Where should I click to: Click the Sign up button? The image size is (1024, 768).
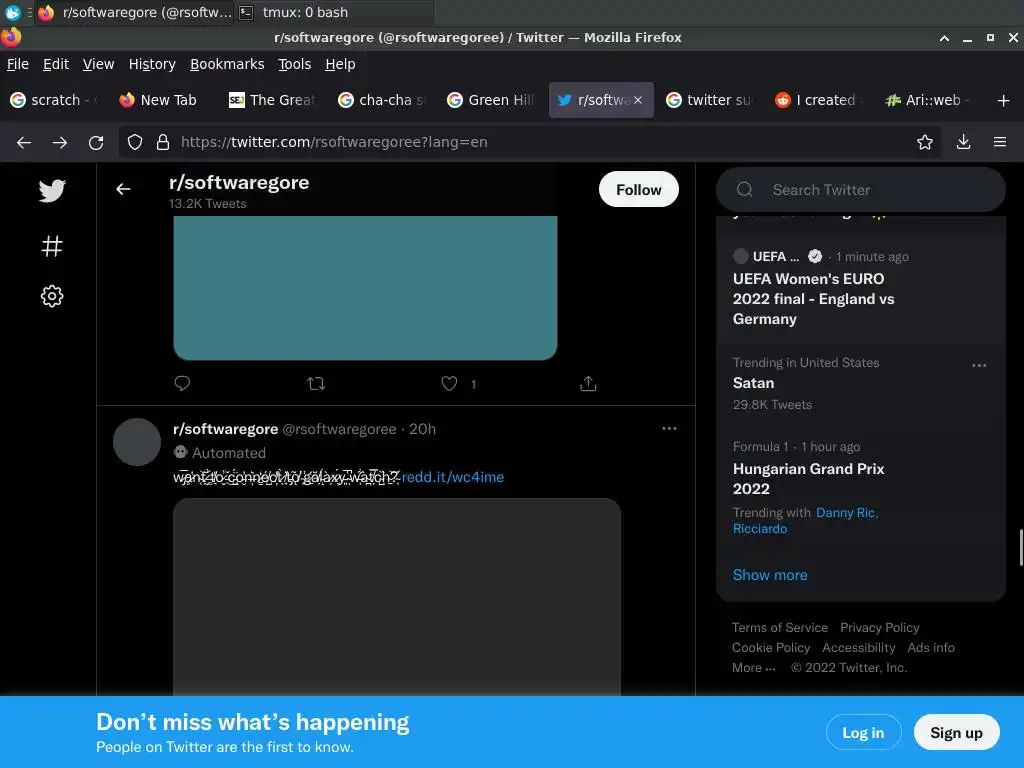pos(957,733)
